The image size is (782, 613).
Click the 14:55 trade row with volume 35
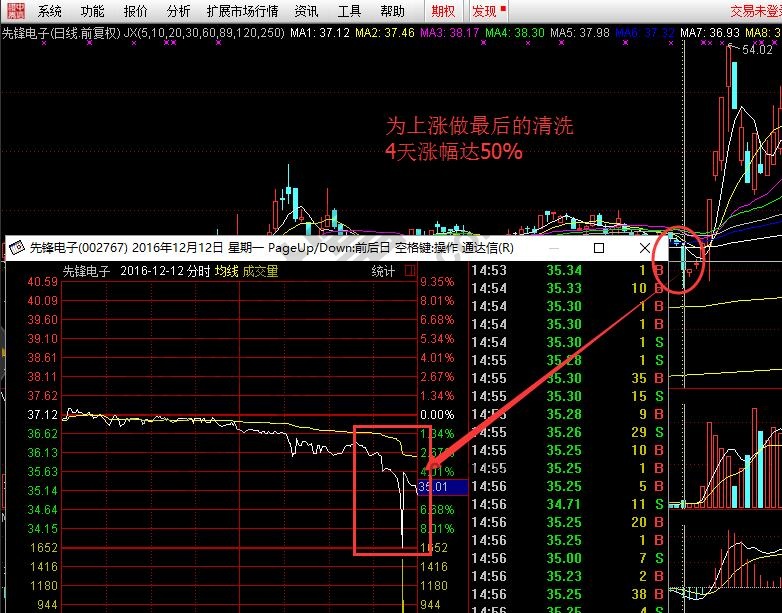tap(568, 378)
